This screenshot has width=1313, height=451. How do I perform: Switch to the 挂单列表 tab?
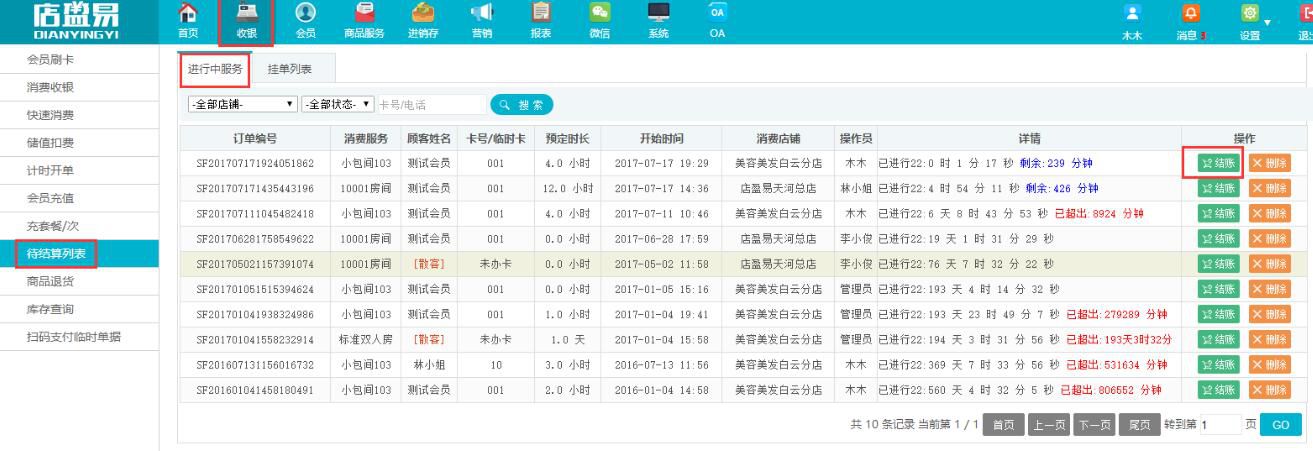point(290,69)
